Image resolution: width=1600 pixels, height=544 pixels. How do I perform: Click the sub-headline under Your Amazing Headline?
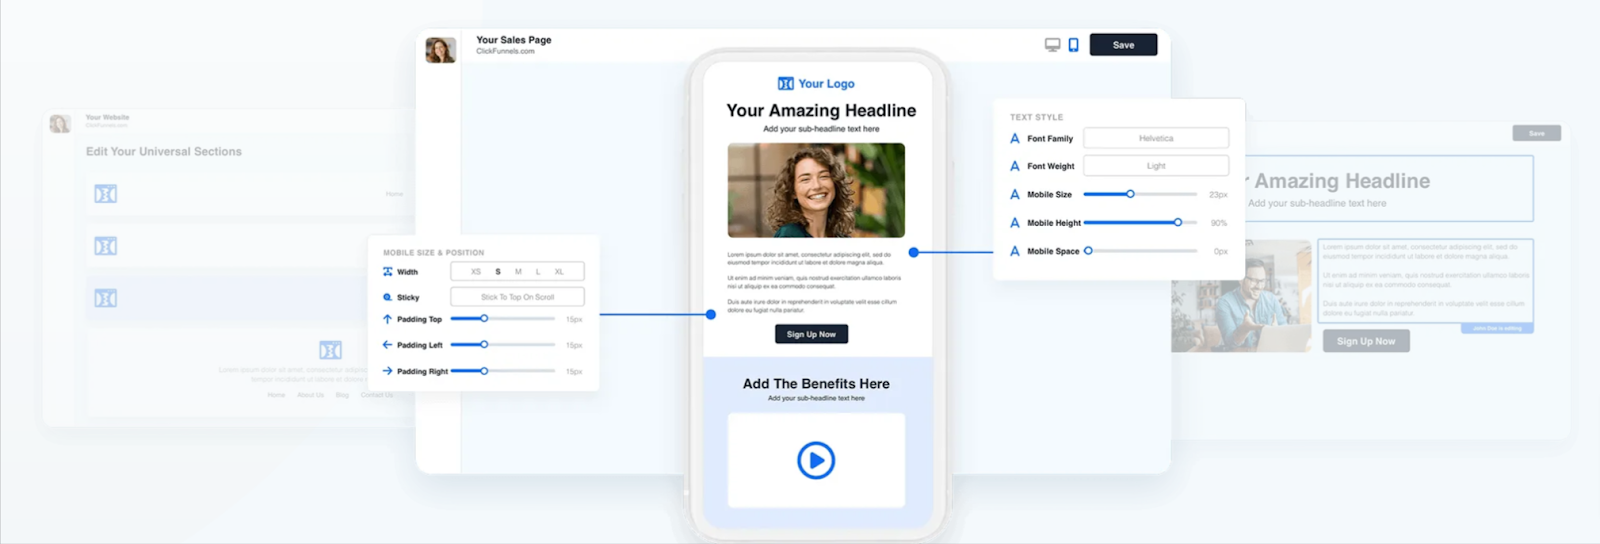pyautogui.click(x=821, y=129)
